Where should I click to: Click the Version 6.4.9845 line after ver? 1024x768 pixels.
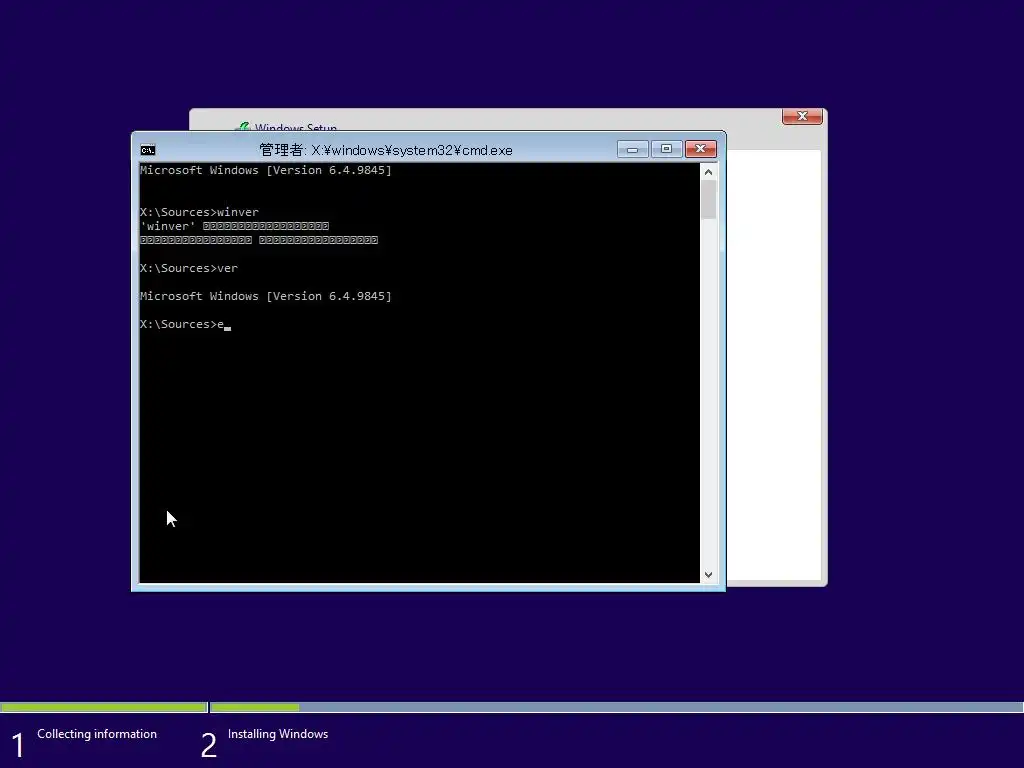pos(266,296)
